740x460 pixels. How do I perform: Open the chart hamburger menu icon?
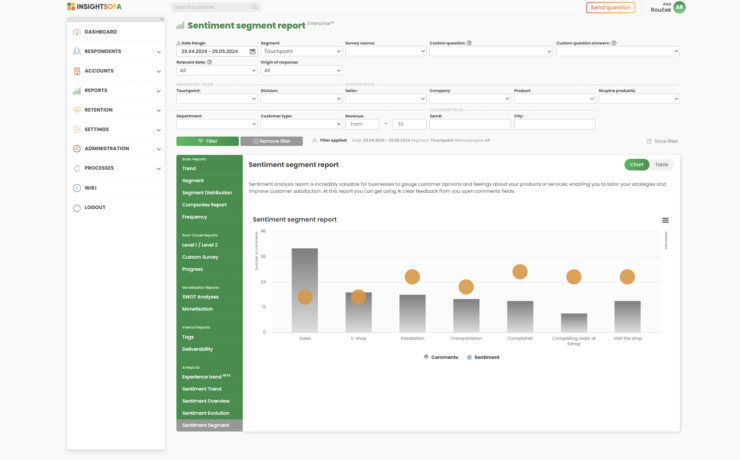pos(665,220)
